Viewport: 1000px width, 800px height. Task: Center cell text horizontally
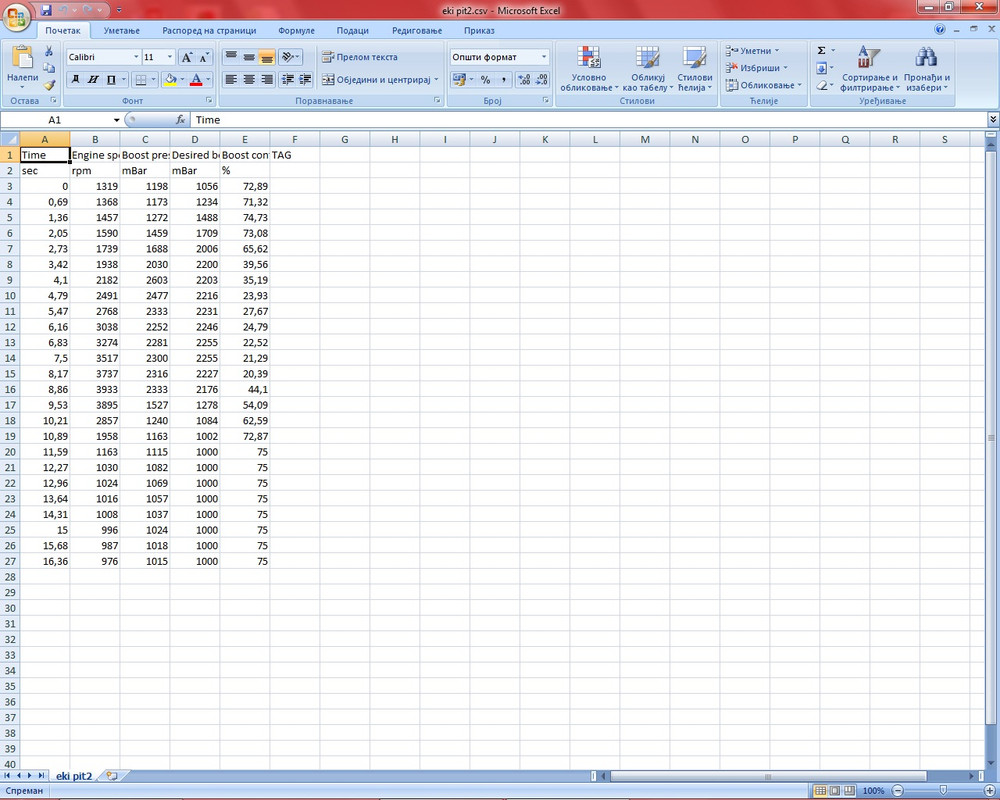pyautogui.click(x=249, y=80)
